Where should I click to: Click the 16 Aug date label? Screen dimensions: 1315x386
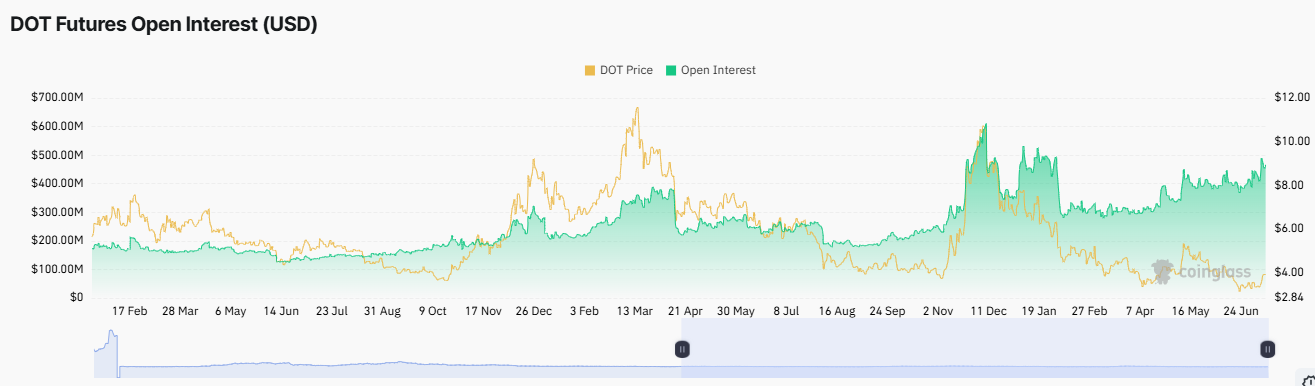tap(837, 312)
